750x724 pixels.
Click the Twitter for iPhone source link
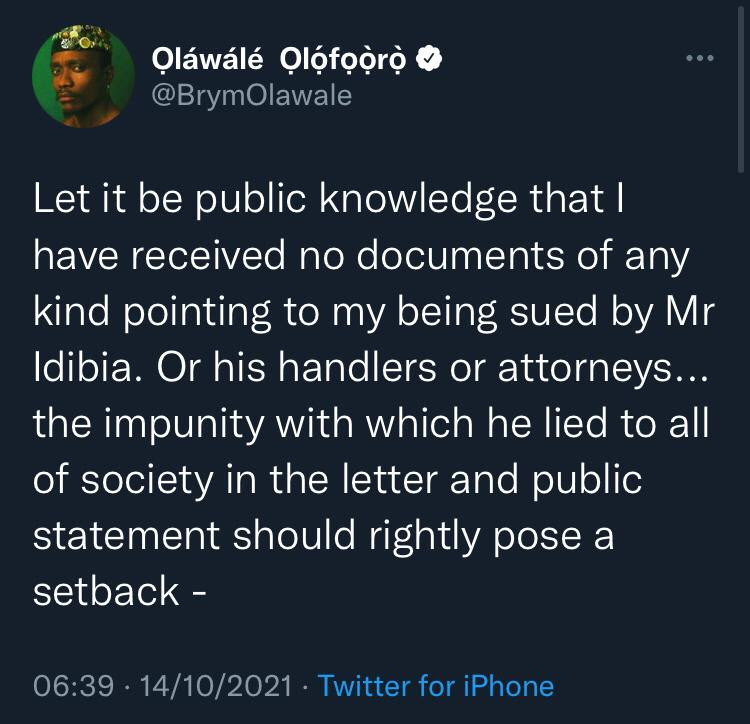click(436, 686)
